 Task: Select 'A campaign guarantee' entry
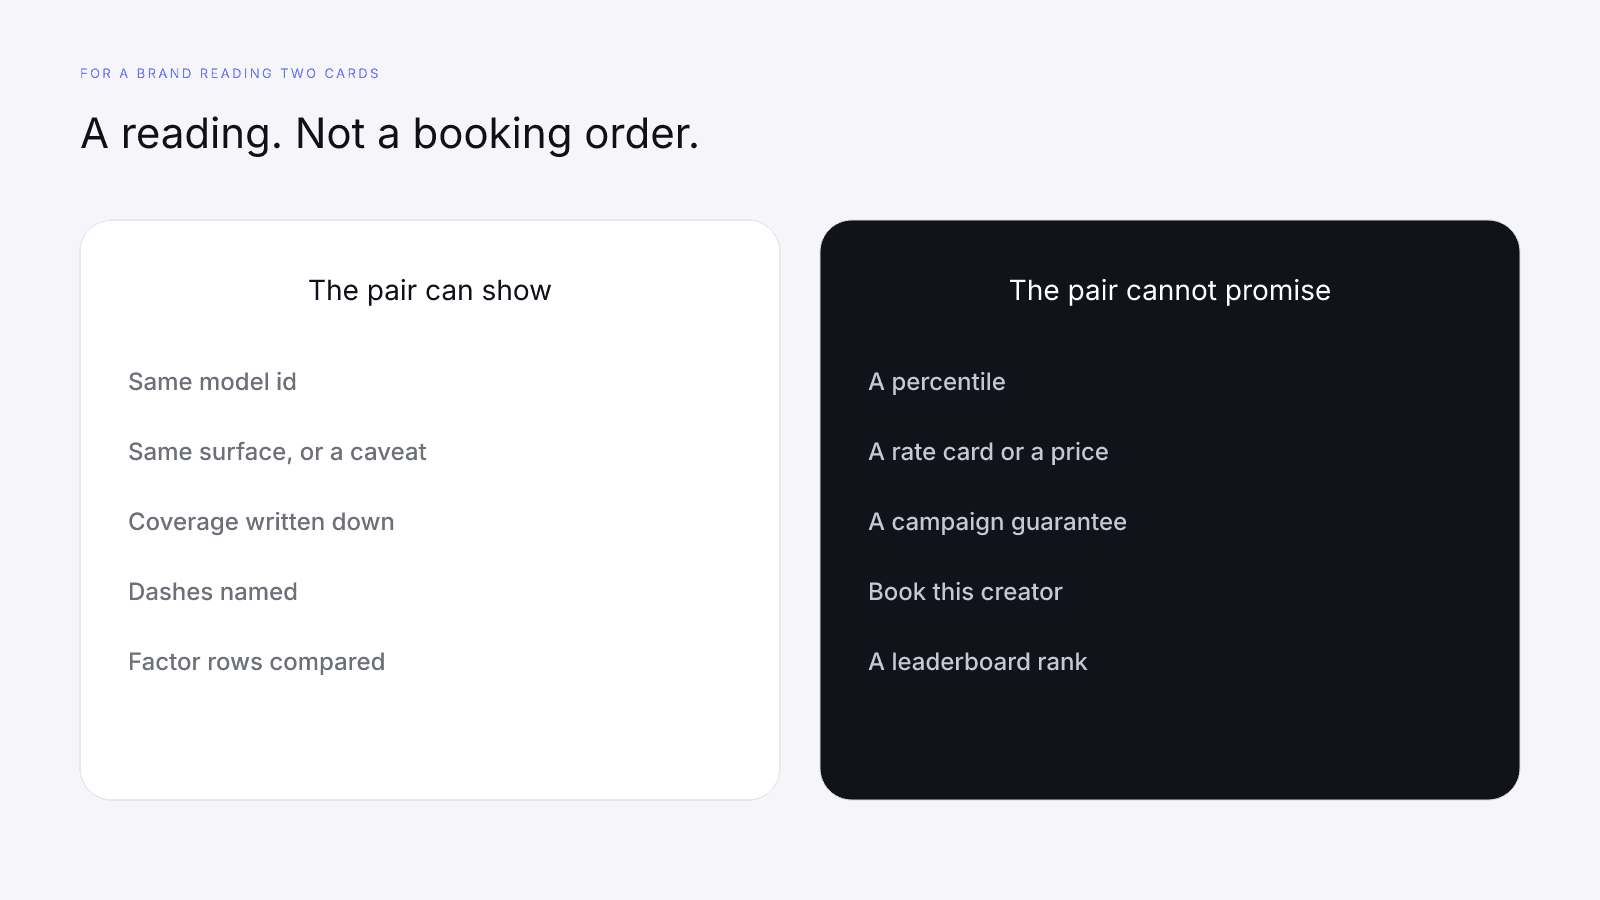(997, 522)
